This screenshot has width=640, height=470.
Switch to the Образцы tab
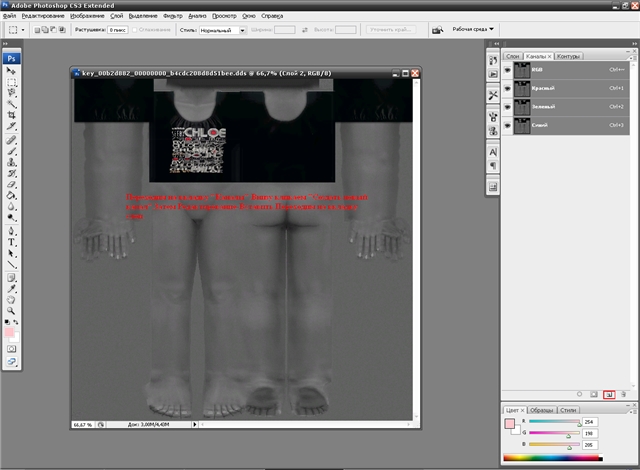point(543,410)
